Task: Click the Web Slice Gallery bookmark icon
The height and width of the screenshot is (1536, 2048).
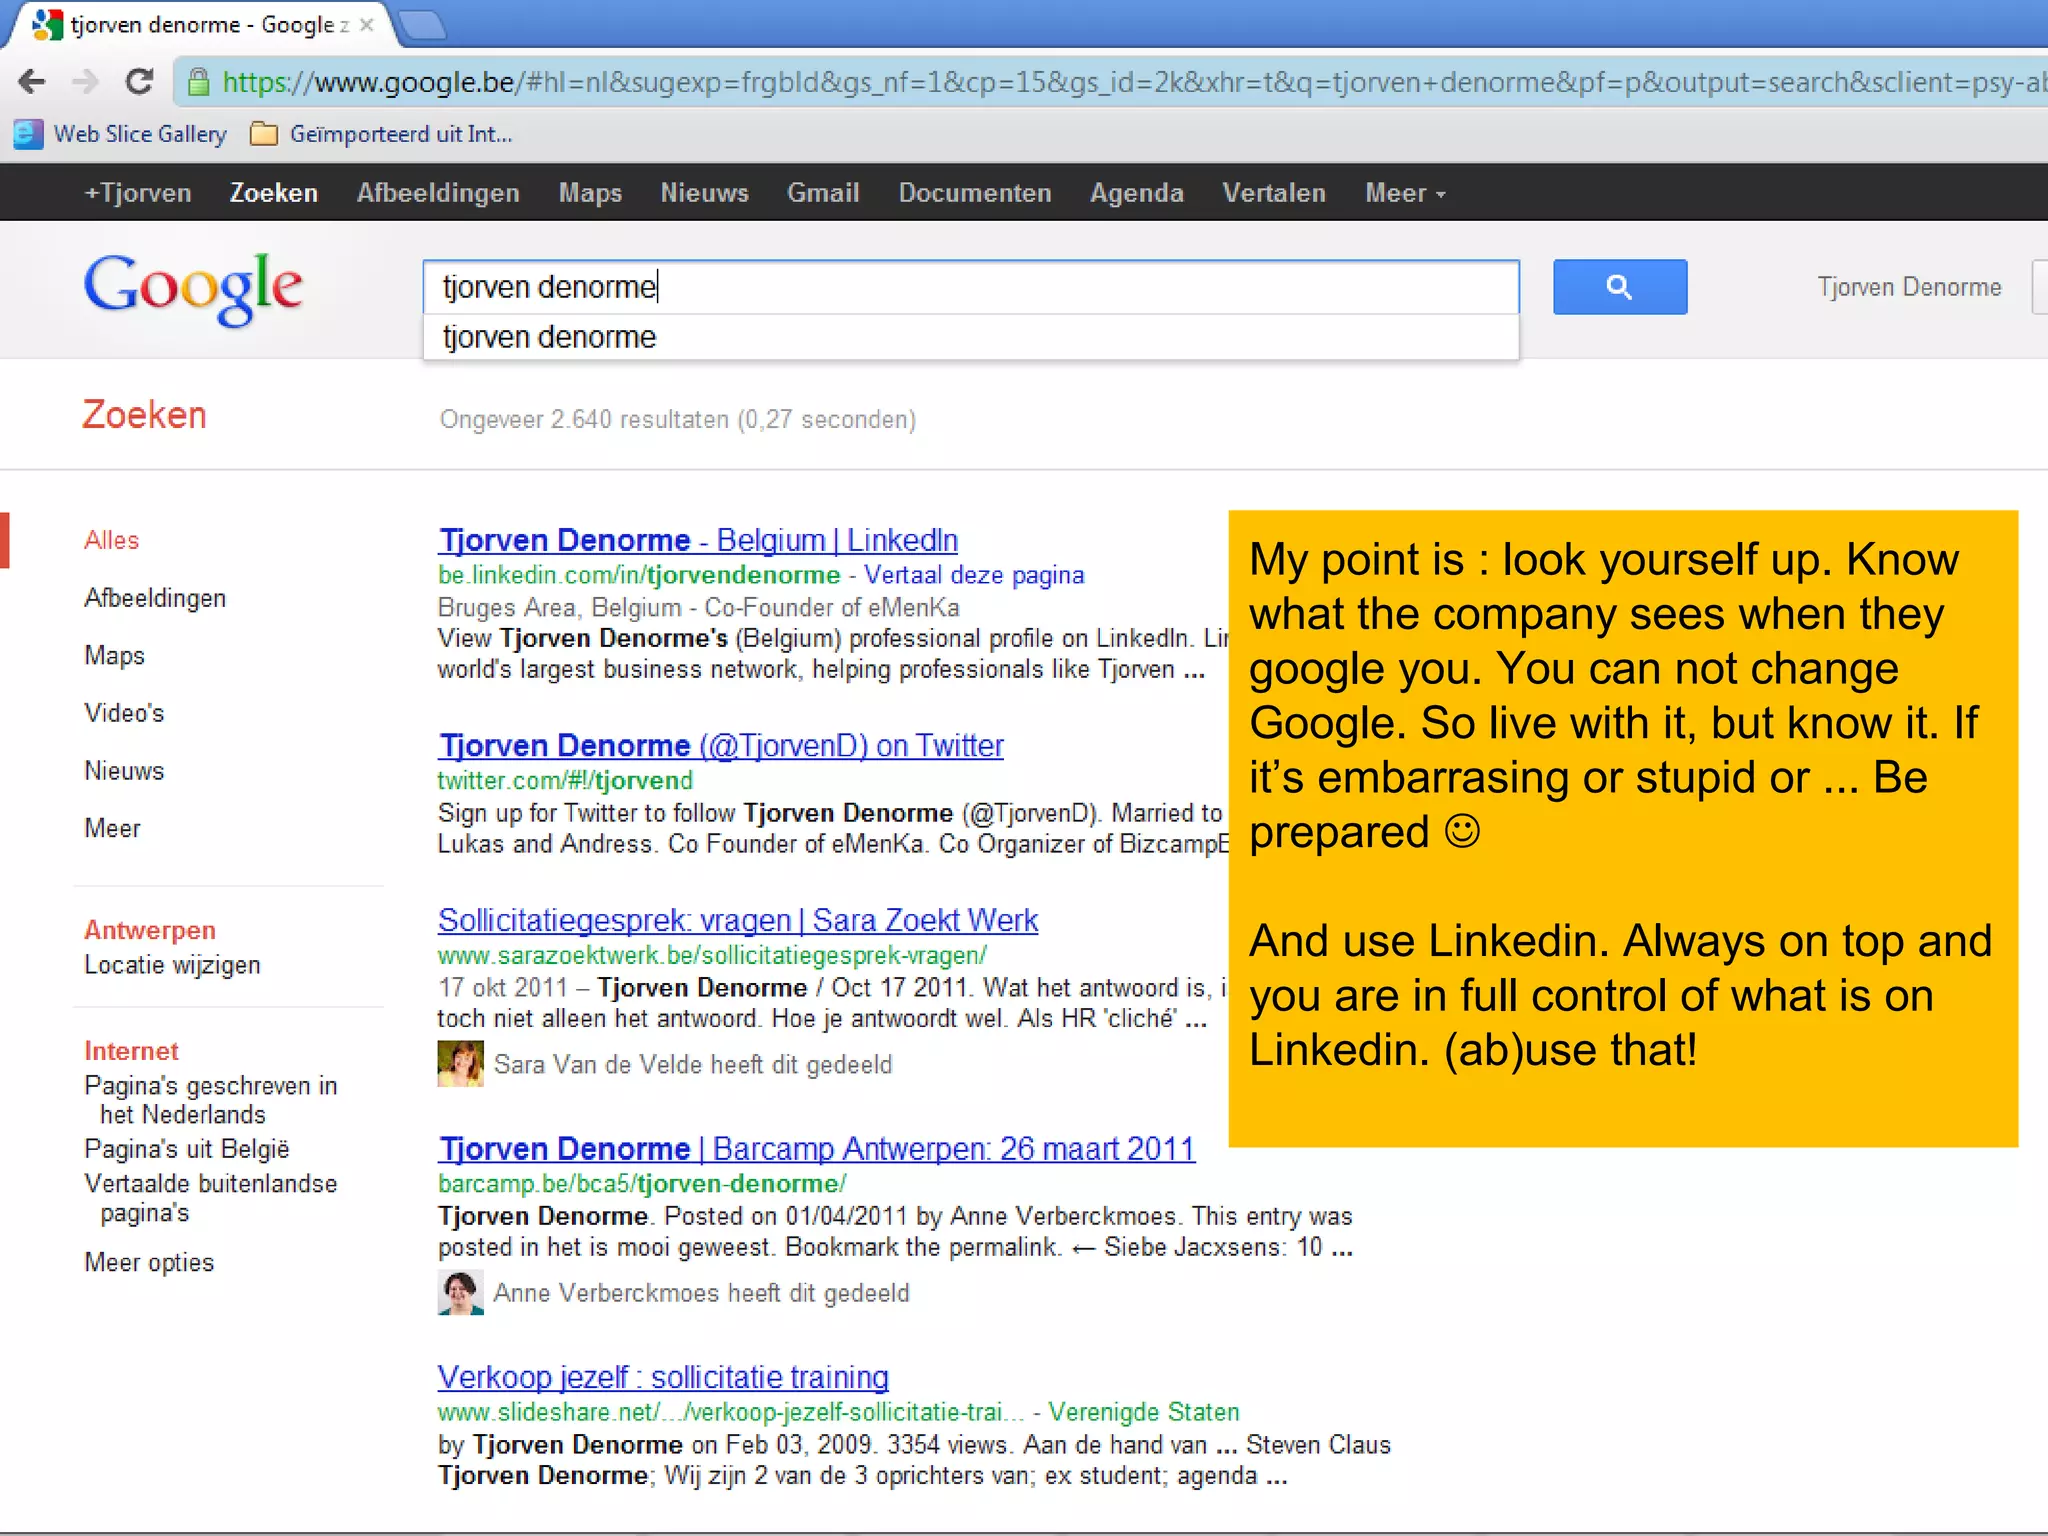Action: (x=28, y=134)
